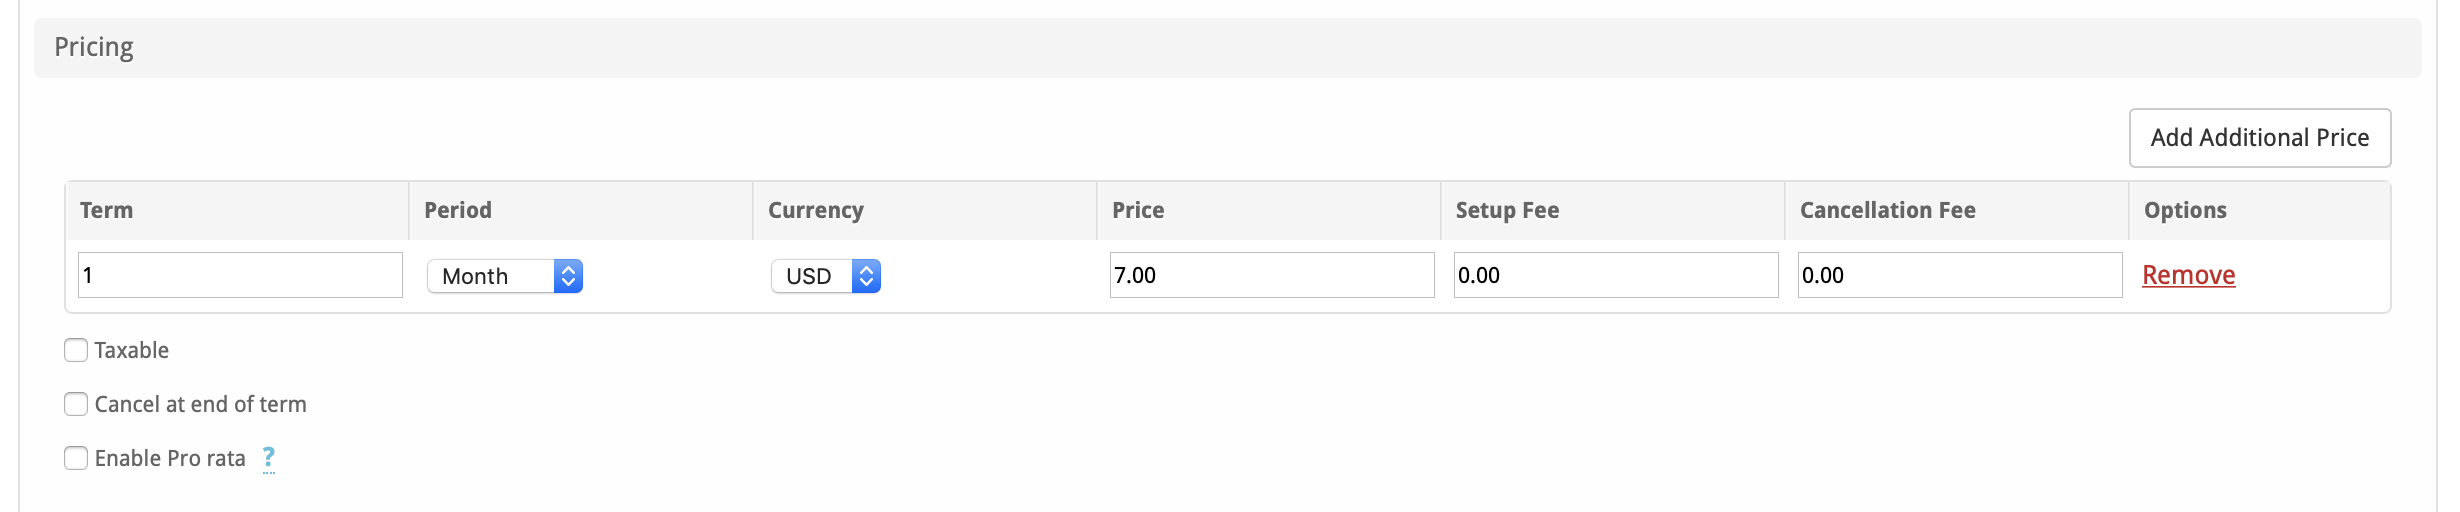Check the Cancel at end of term option
This screenshot has height=512, width=2460.
[x=76, y=404]
